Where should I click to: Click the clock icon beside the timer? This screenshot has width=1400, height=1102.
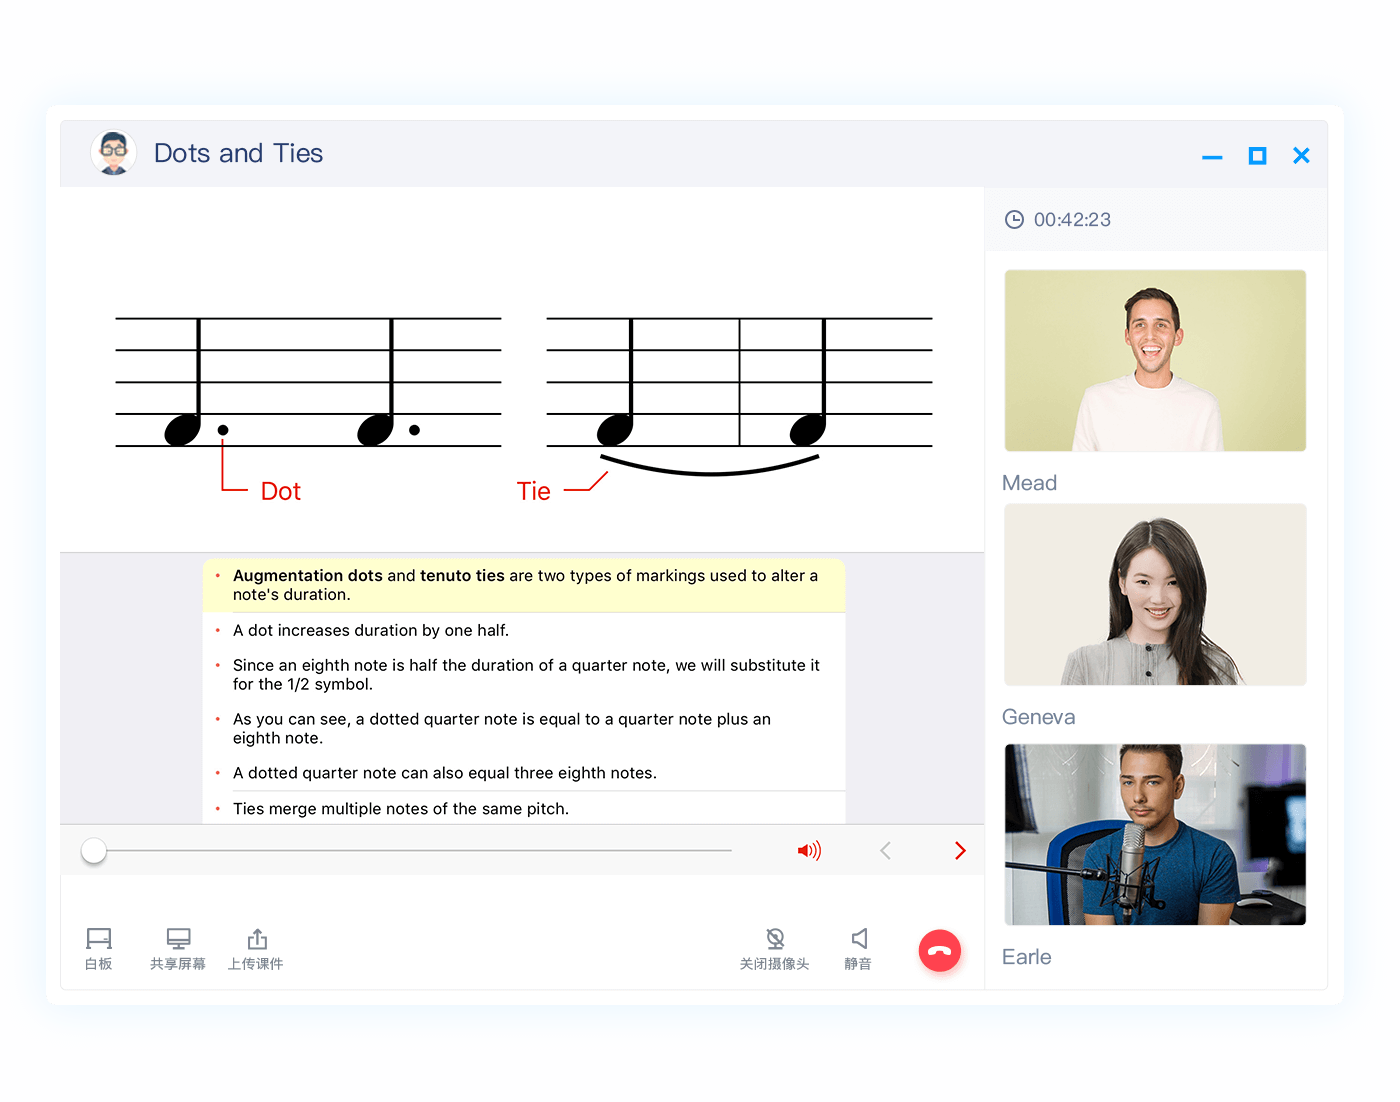[x=1014, y=220]
